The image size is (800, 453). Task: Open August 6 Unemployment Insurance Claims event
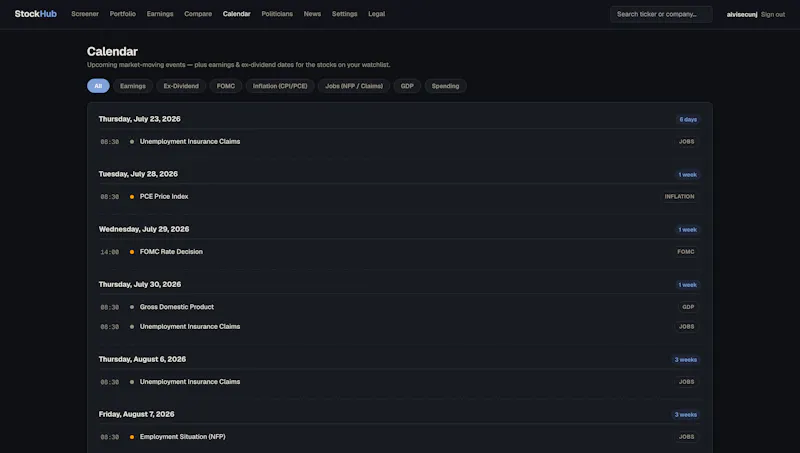(x=190, y=382)
